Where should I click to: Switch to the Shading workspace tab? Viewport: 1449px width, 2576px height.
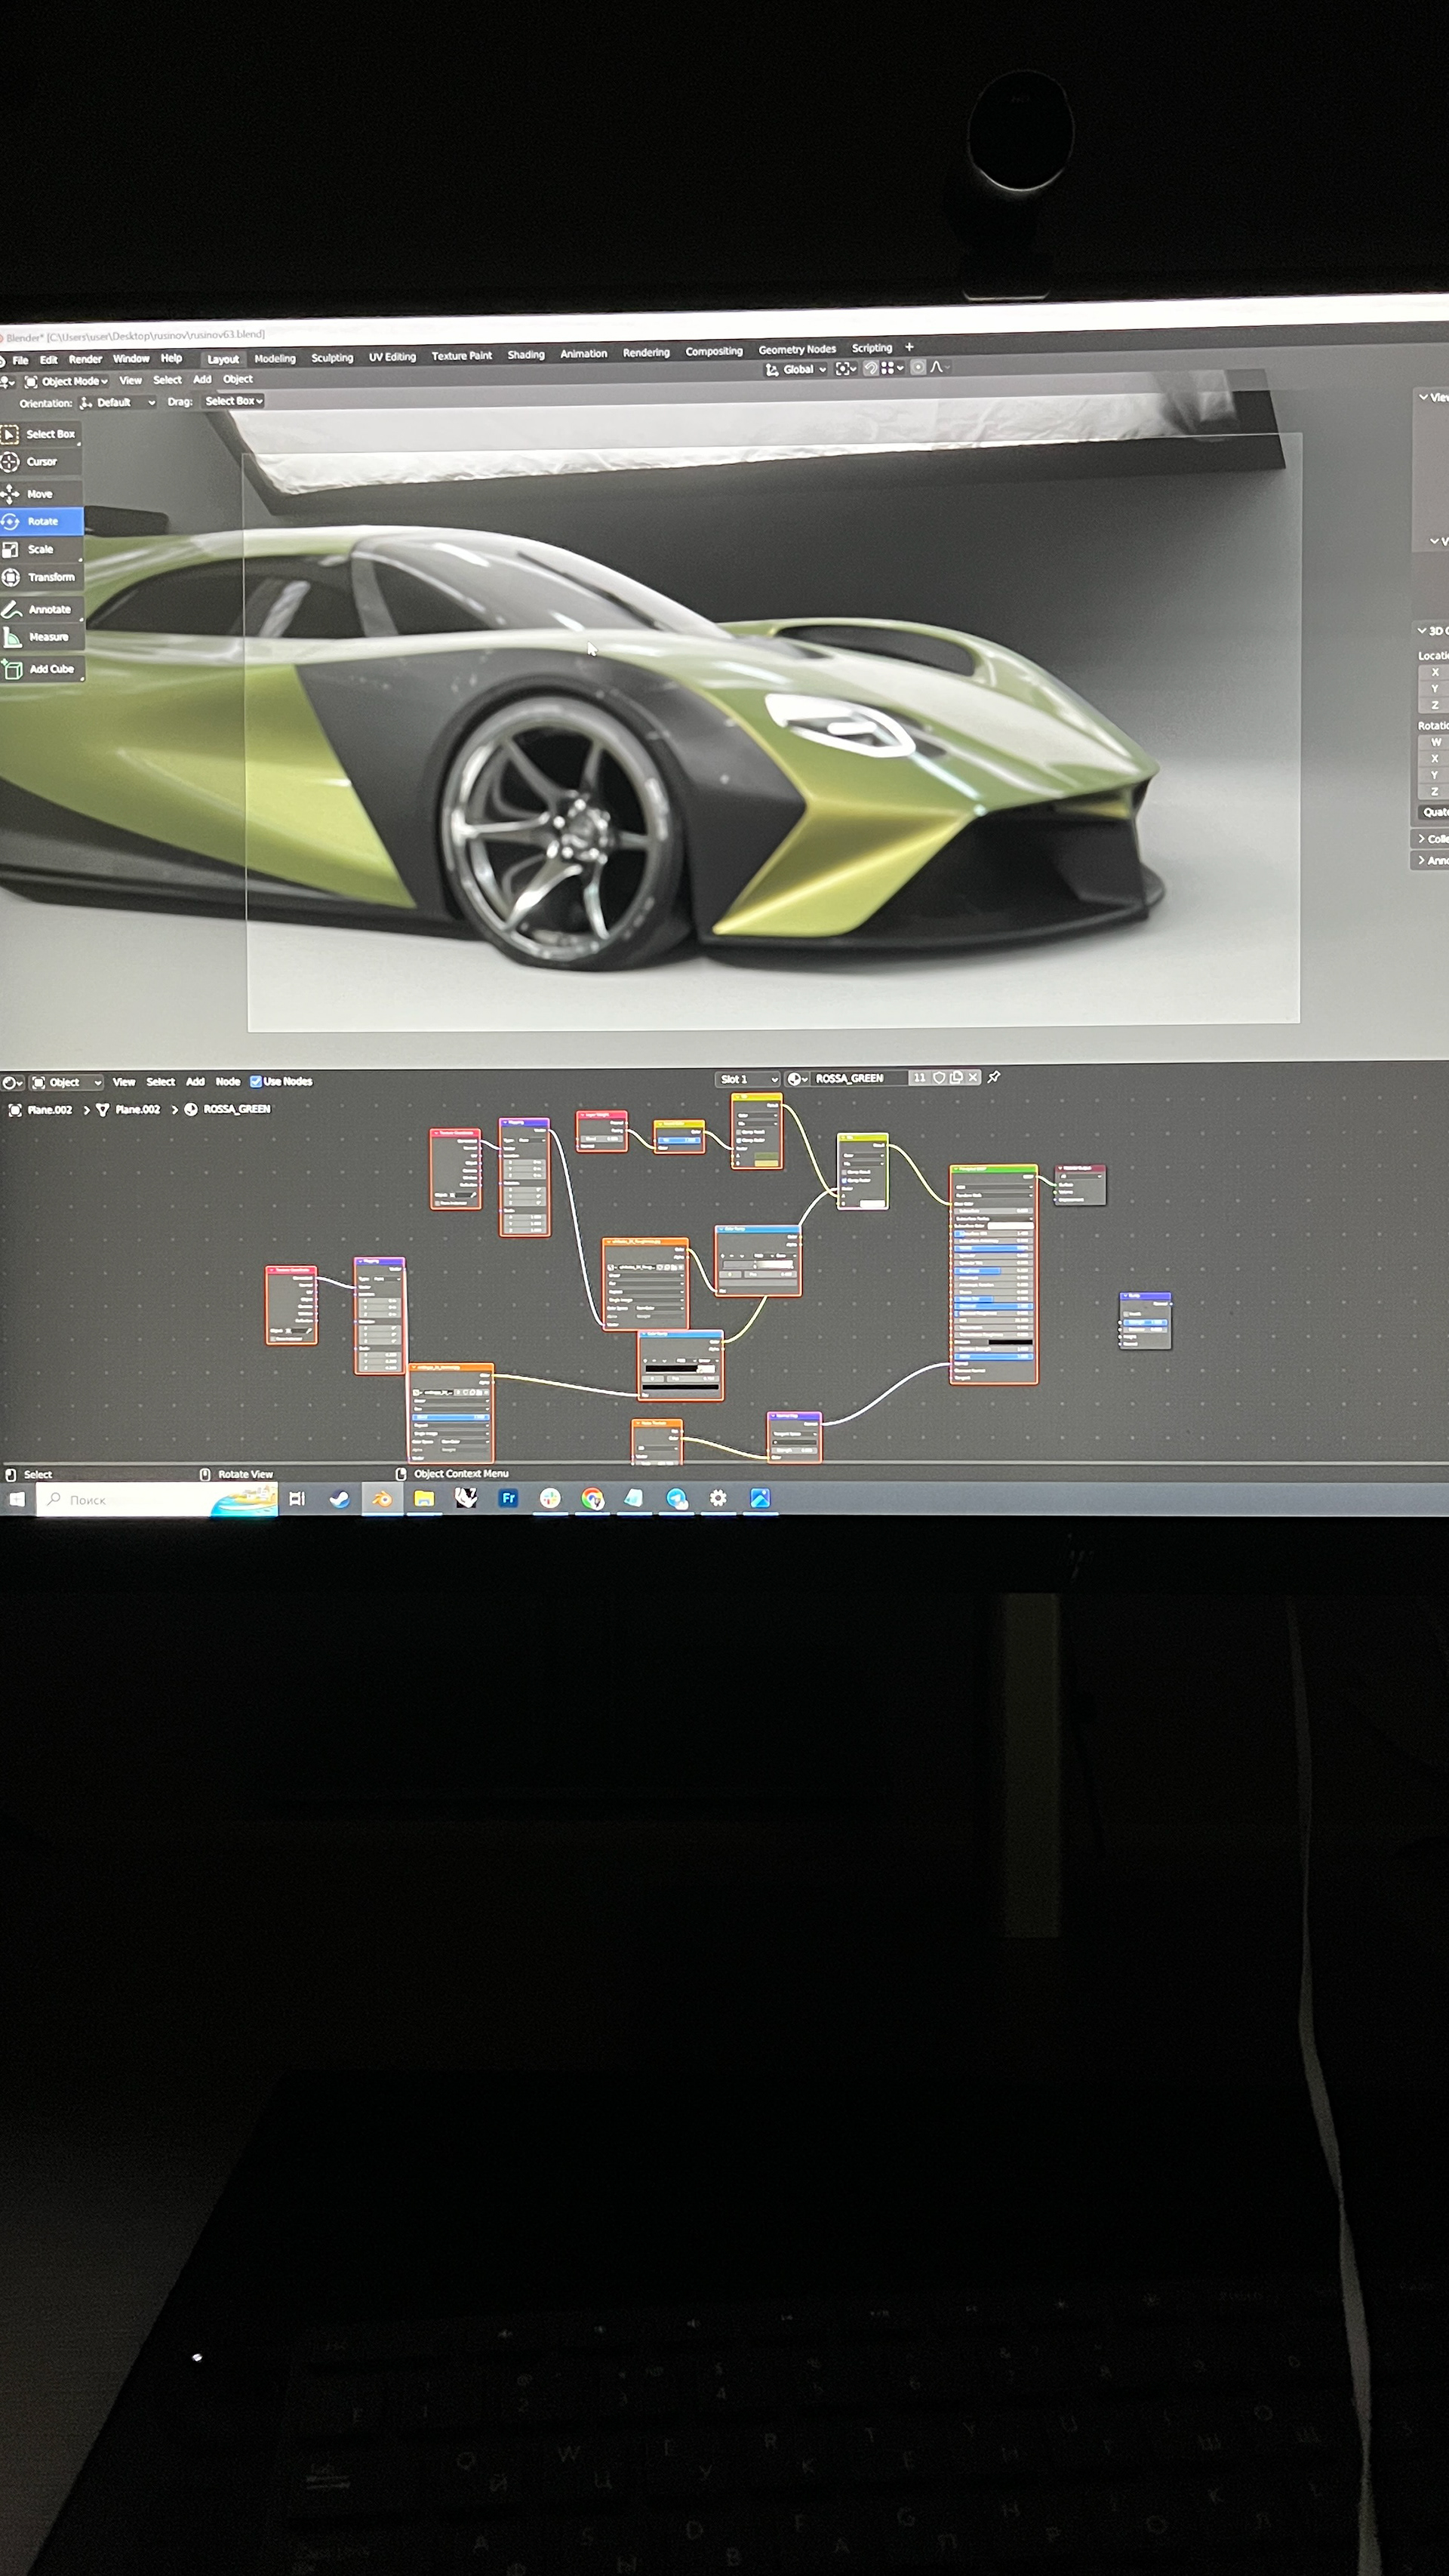point(525,355)
